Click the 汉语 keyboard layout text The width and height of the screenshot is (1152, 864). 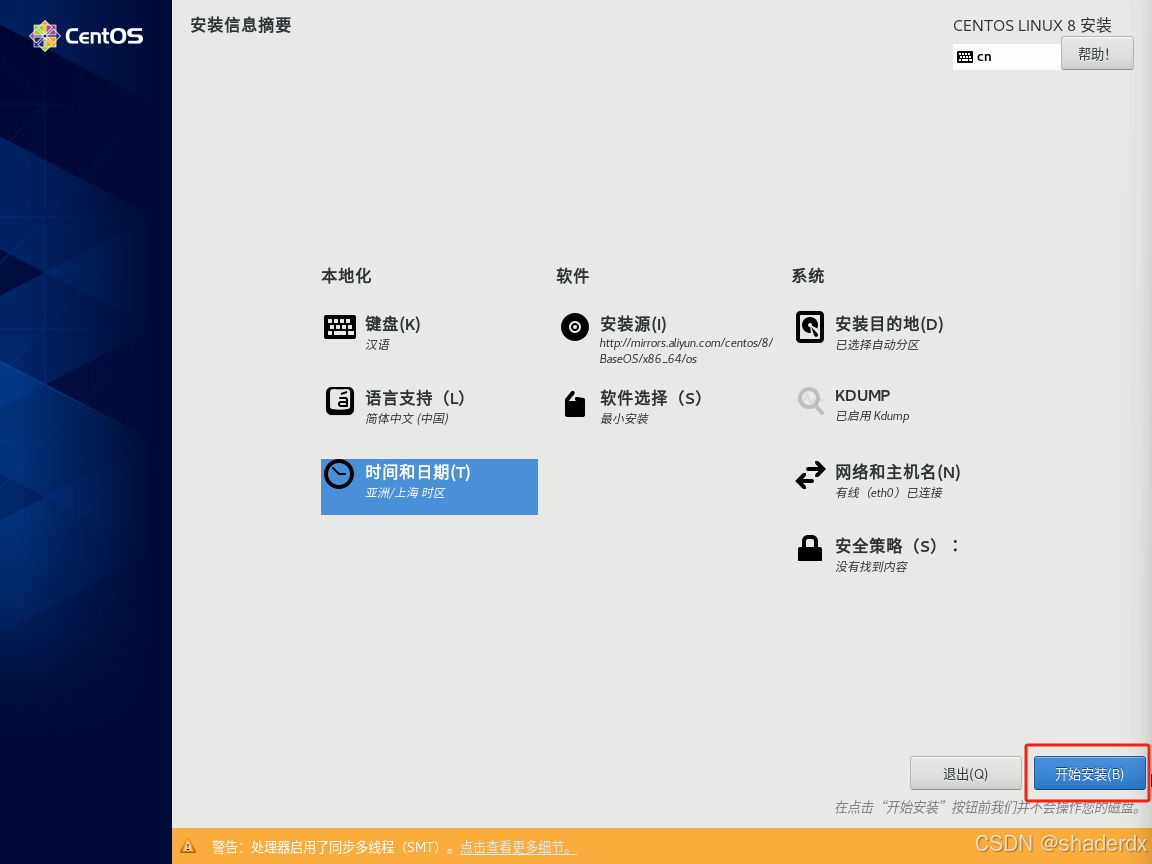(378, 345)
